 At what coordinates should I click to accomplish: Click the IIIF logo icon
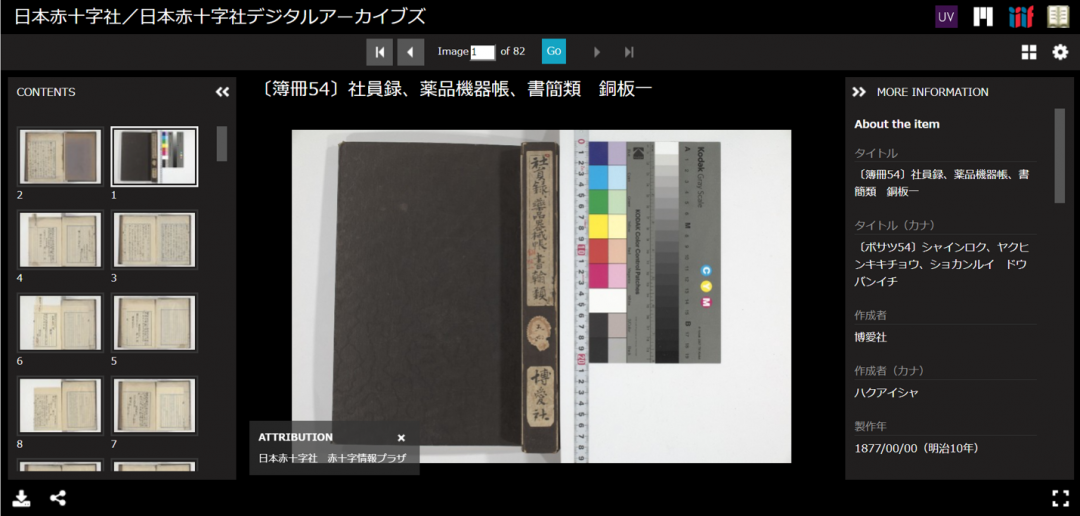(x=1020, y=17)
